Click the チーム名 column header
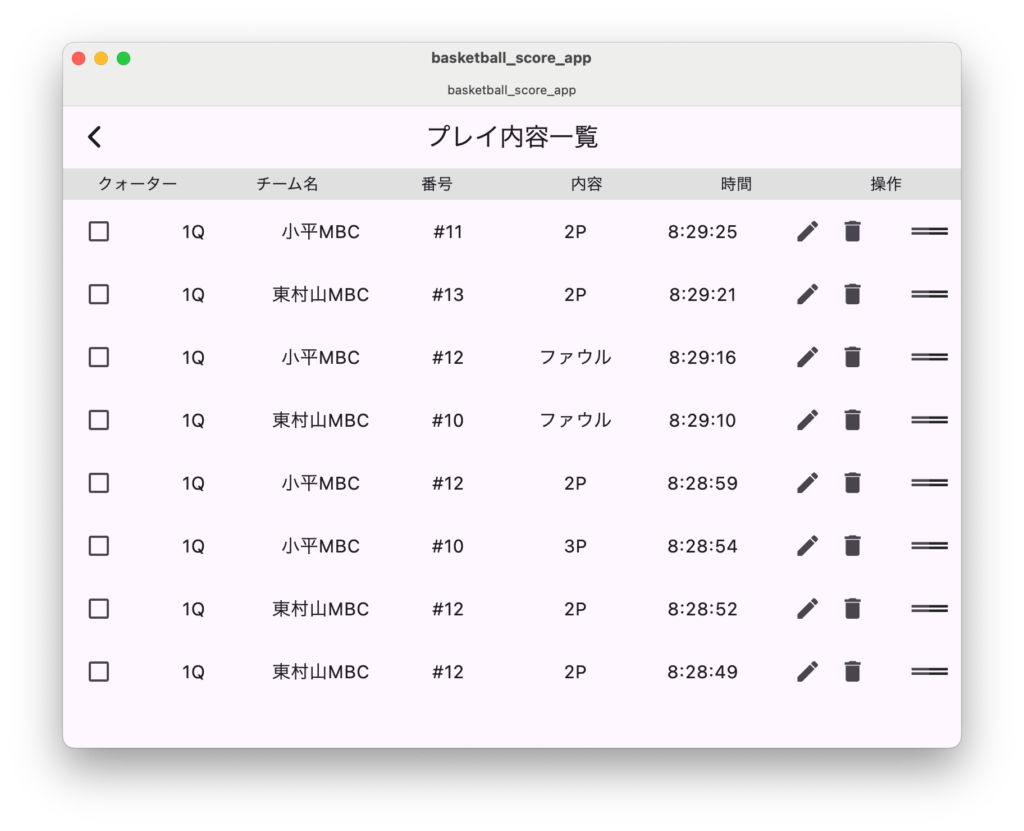The width and height of the screenshot is (1024, 831). [287, 184]
